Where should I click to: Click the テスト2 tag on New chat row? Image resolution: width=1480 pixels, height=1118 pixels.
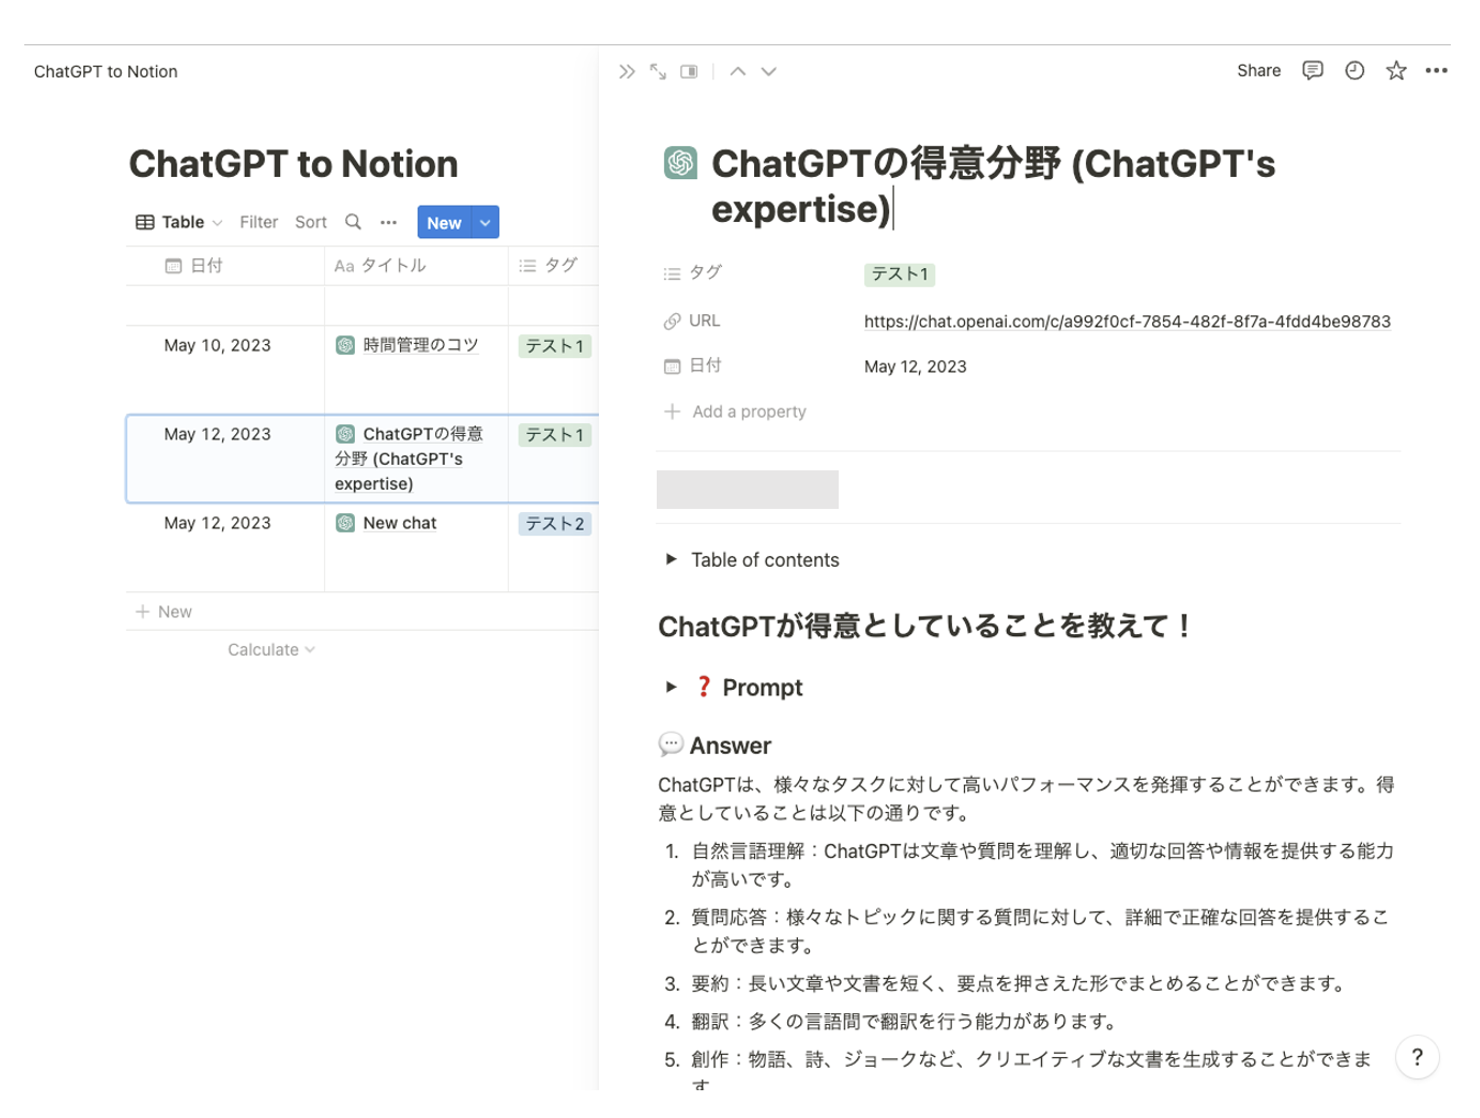tap(555, 524)
